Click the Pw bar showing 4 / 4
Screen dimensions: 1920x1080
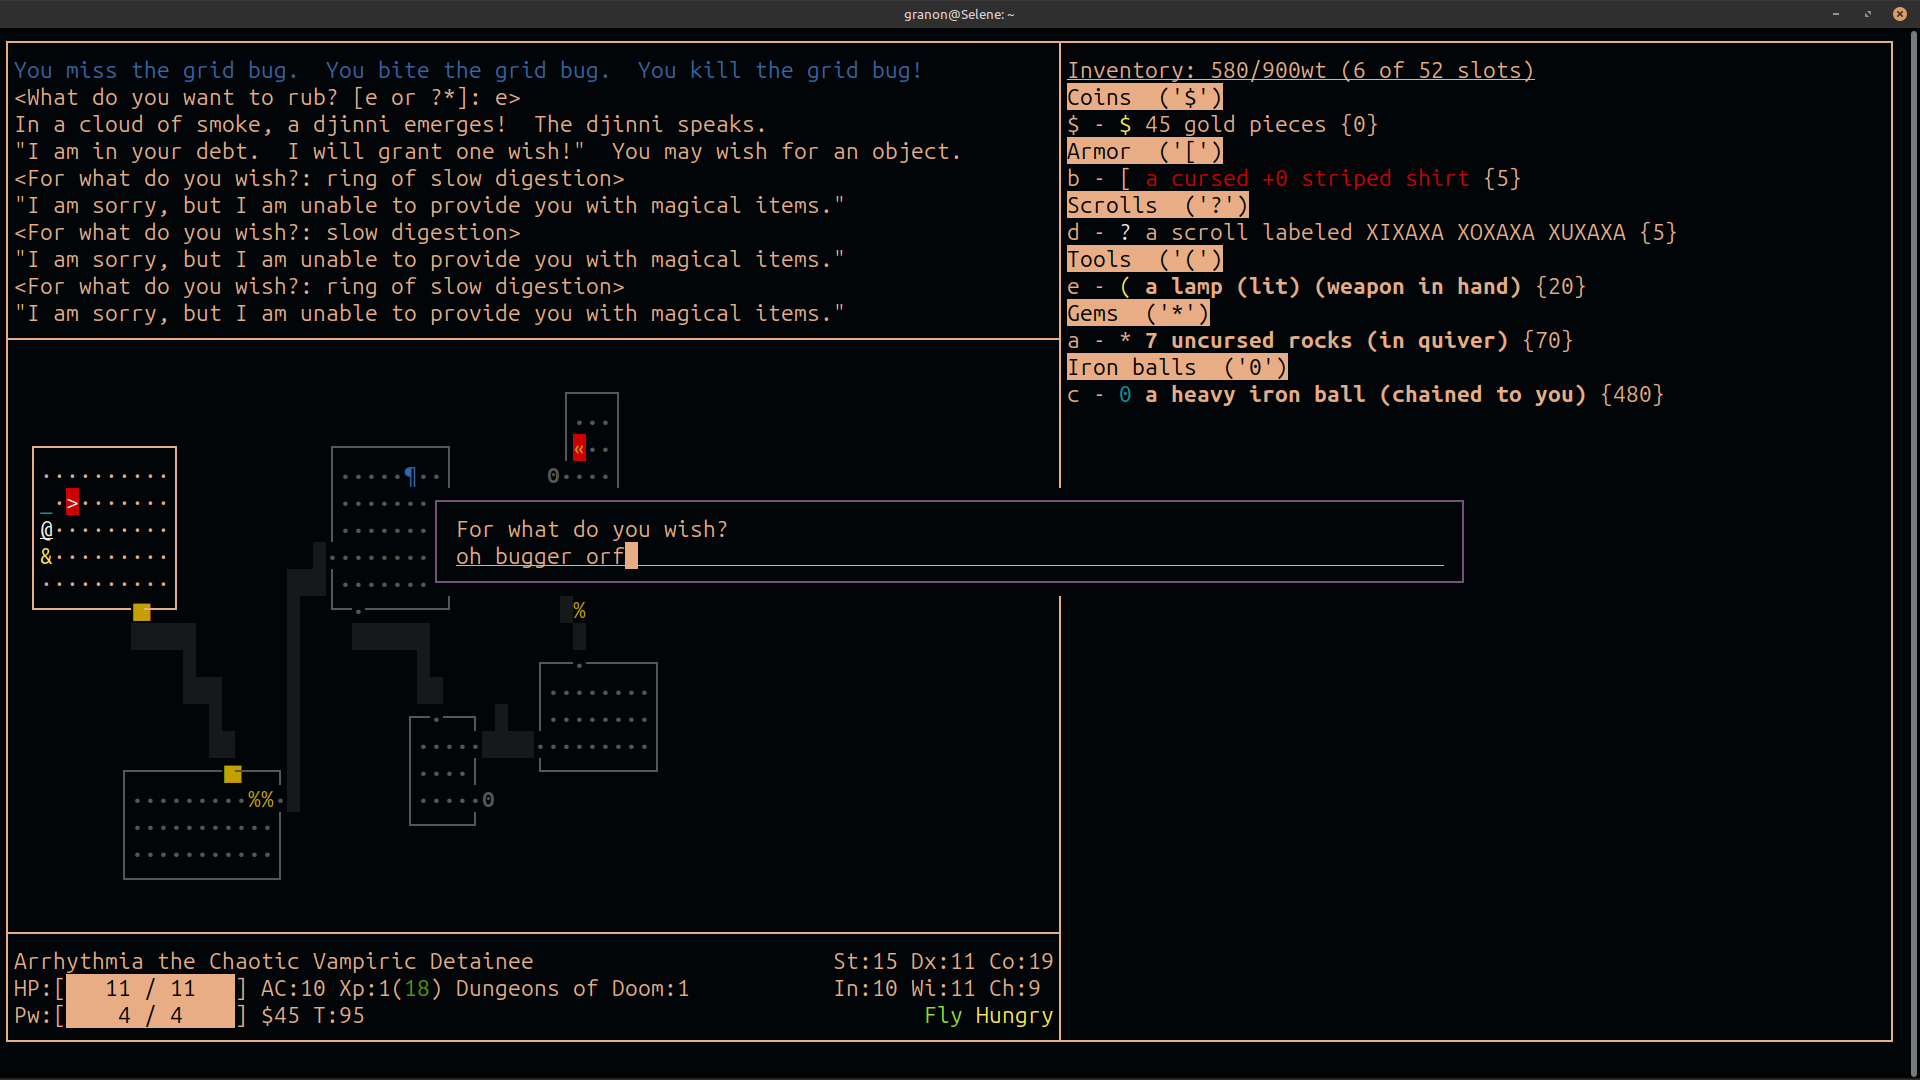150,1015
